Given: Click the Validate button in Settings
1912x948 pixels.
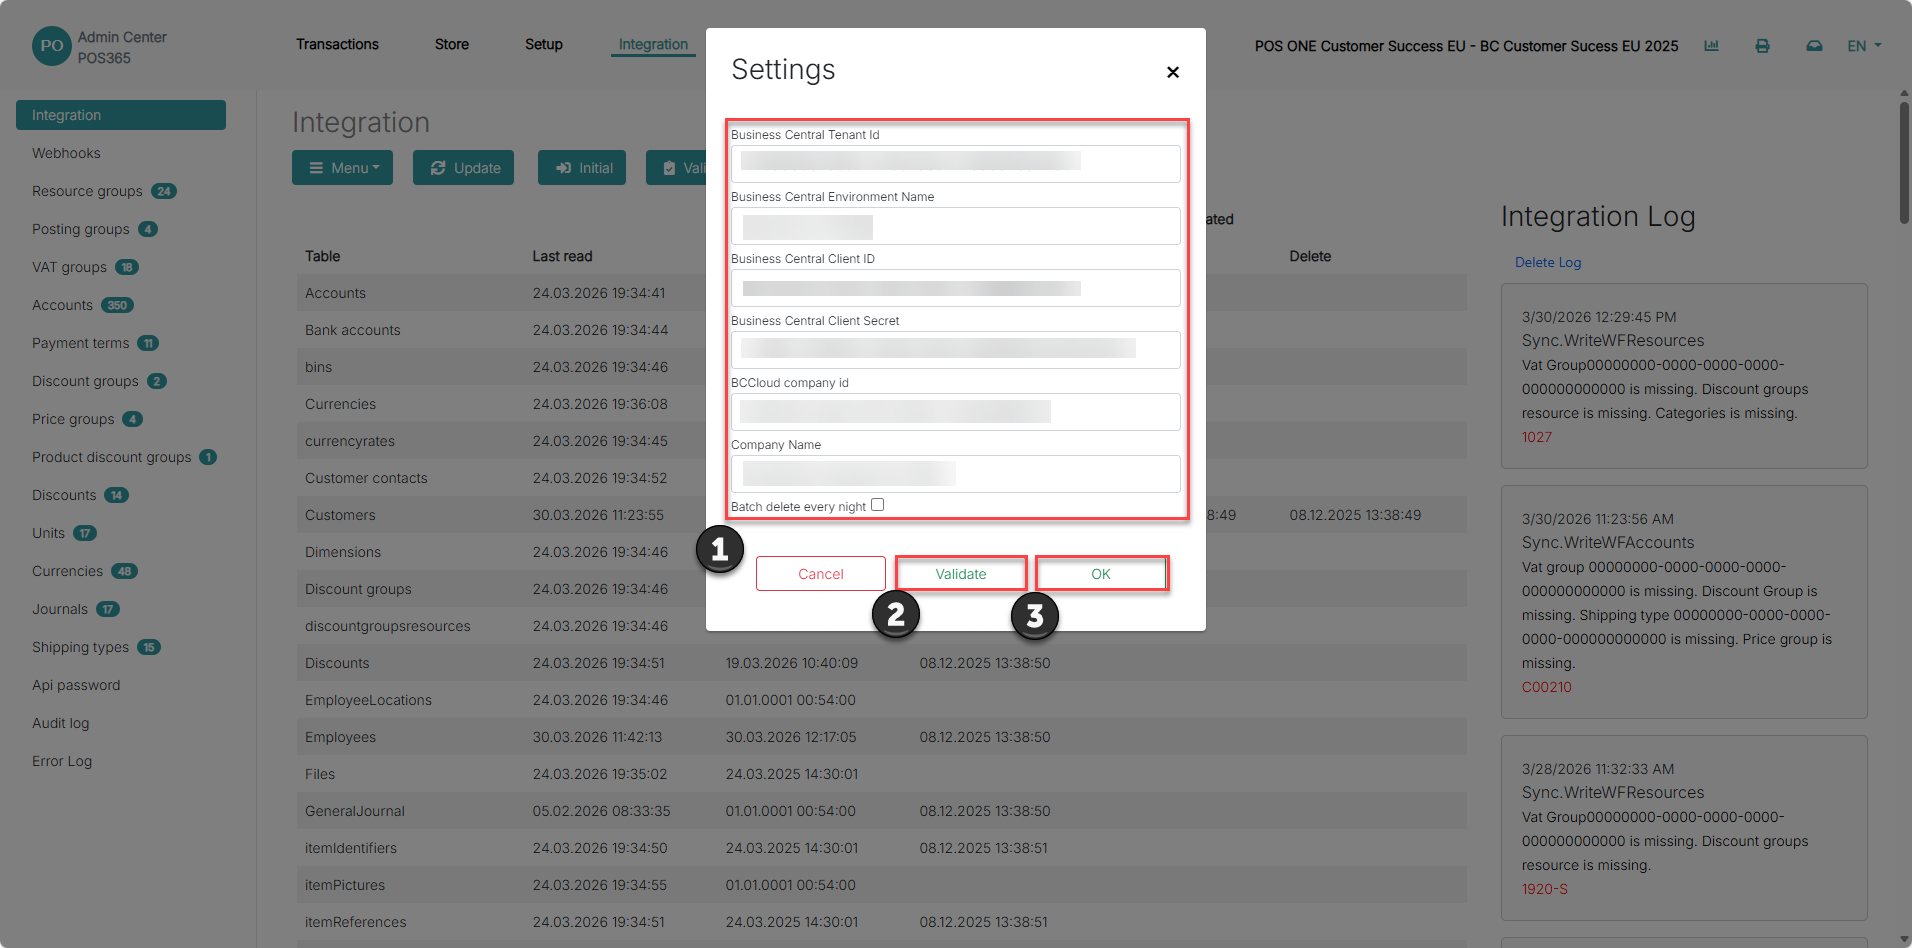Looking at the screenshot, I should [x=961, y=574].
